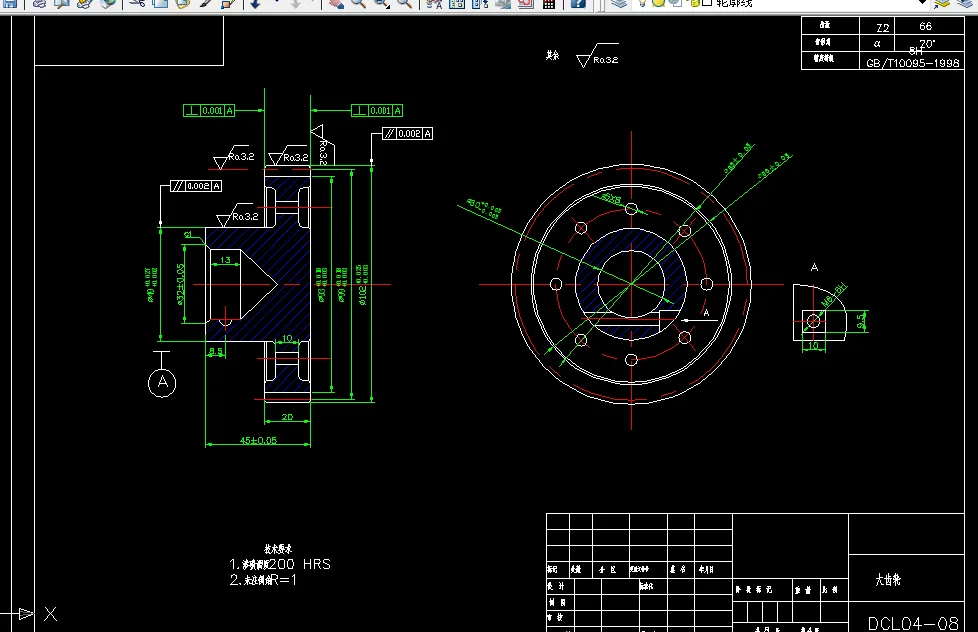Click the Paste clipboard icon
This screenshot has height=632, width=978.
click(x=182, y=3)
